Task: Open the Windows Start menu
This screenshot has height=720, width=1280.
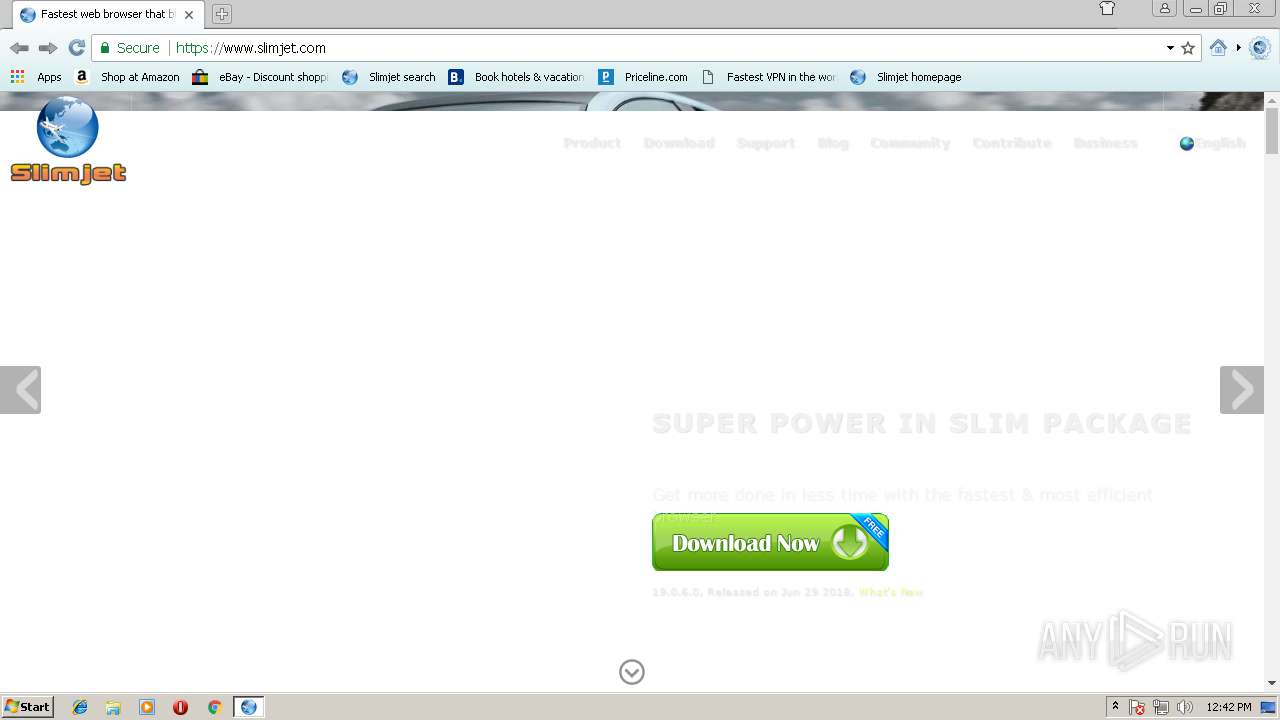Action: [x=27, y=707]
